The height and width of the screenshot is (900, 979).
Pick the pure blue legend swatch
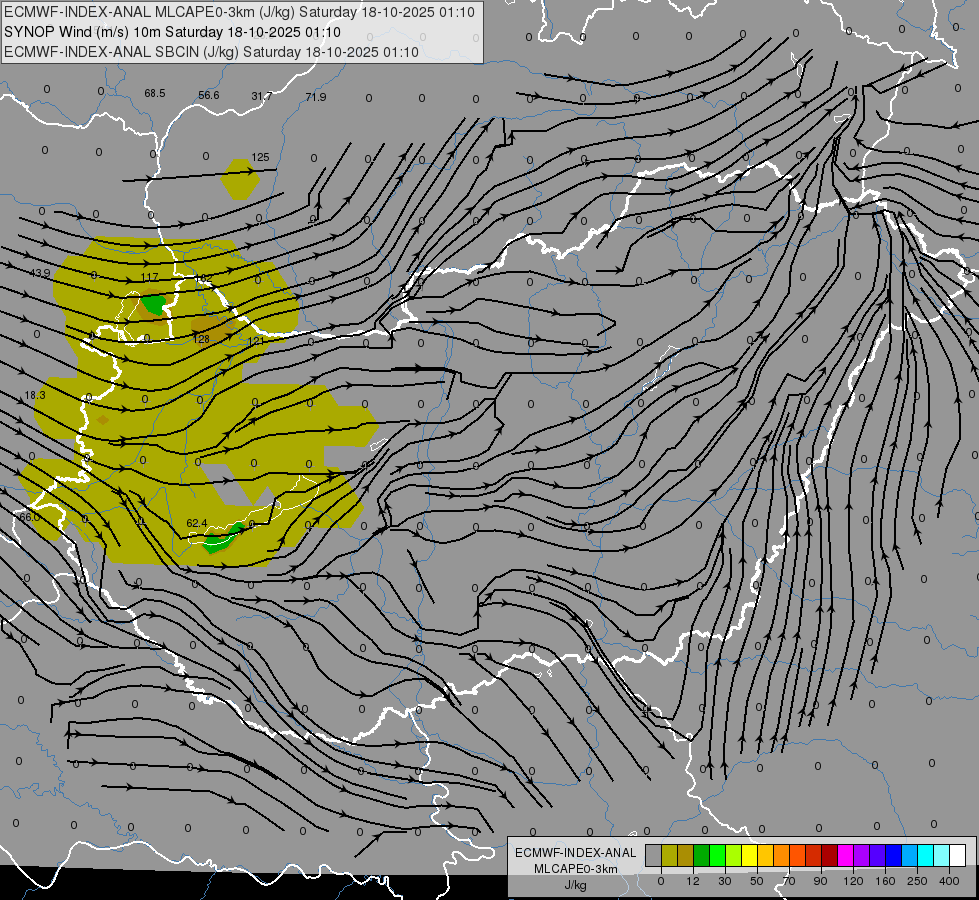(893, 856)
